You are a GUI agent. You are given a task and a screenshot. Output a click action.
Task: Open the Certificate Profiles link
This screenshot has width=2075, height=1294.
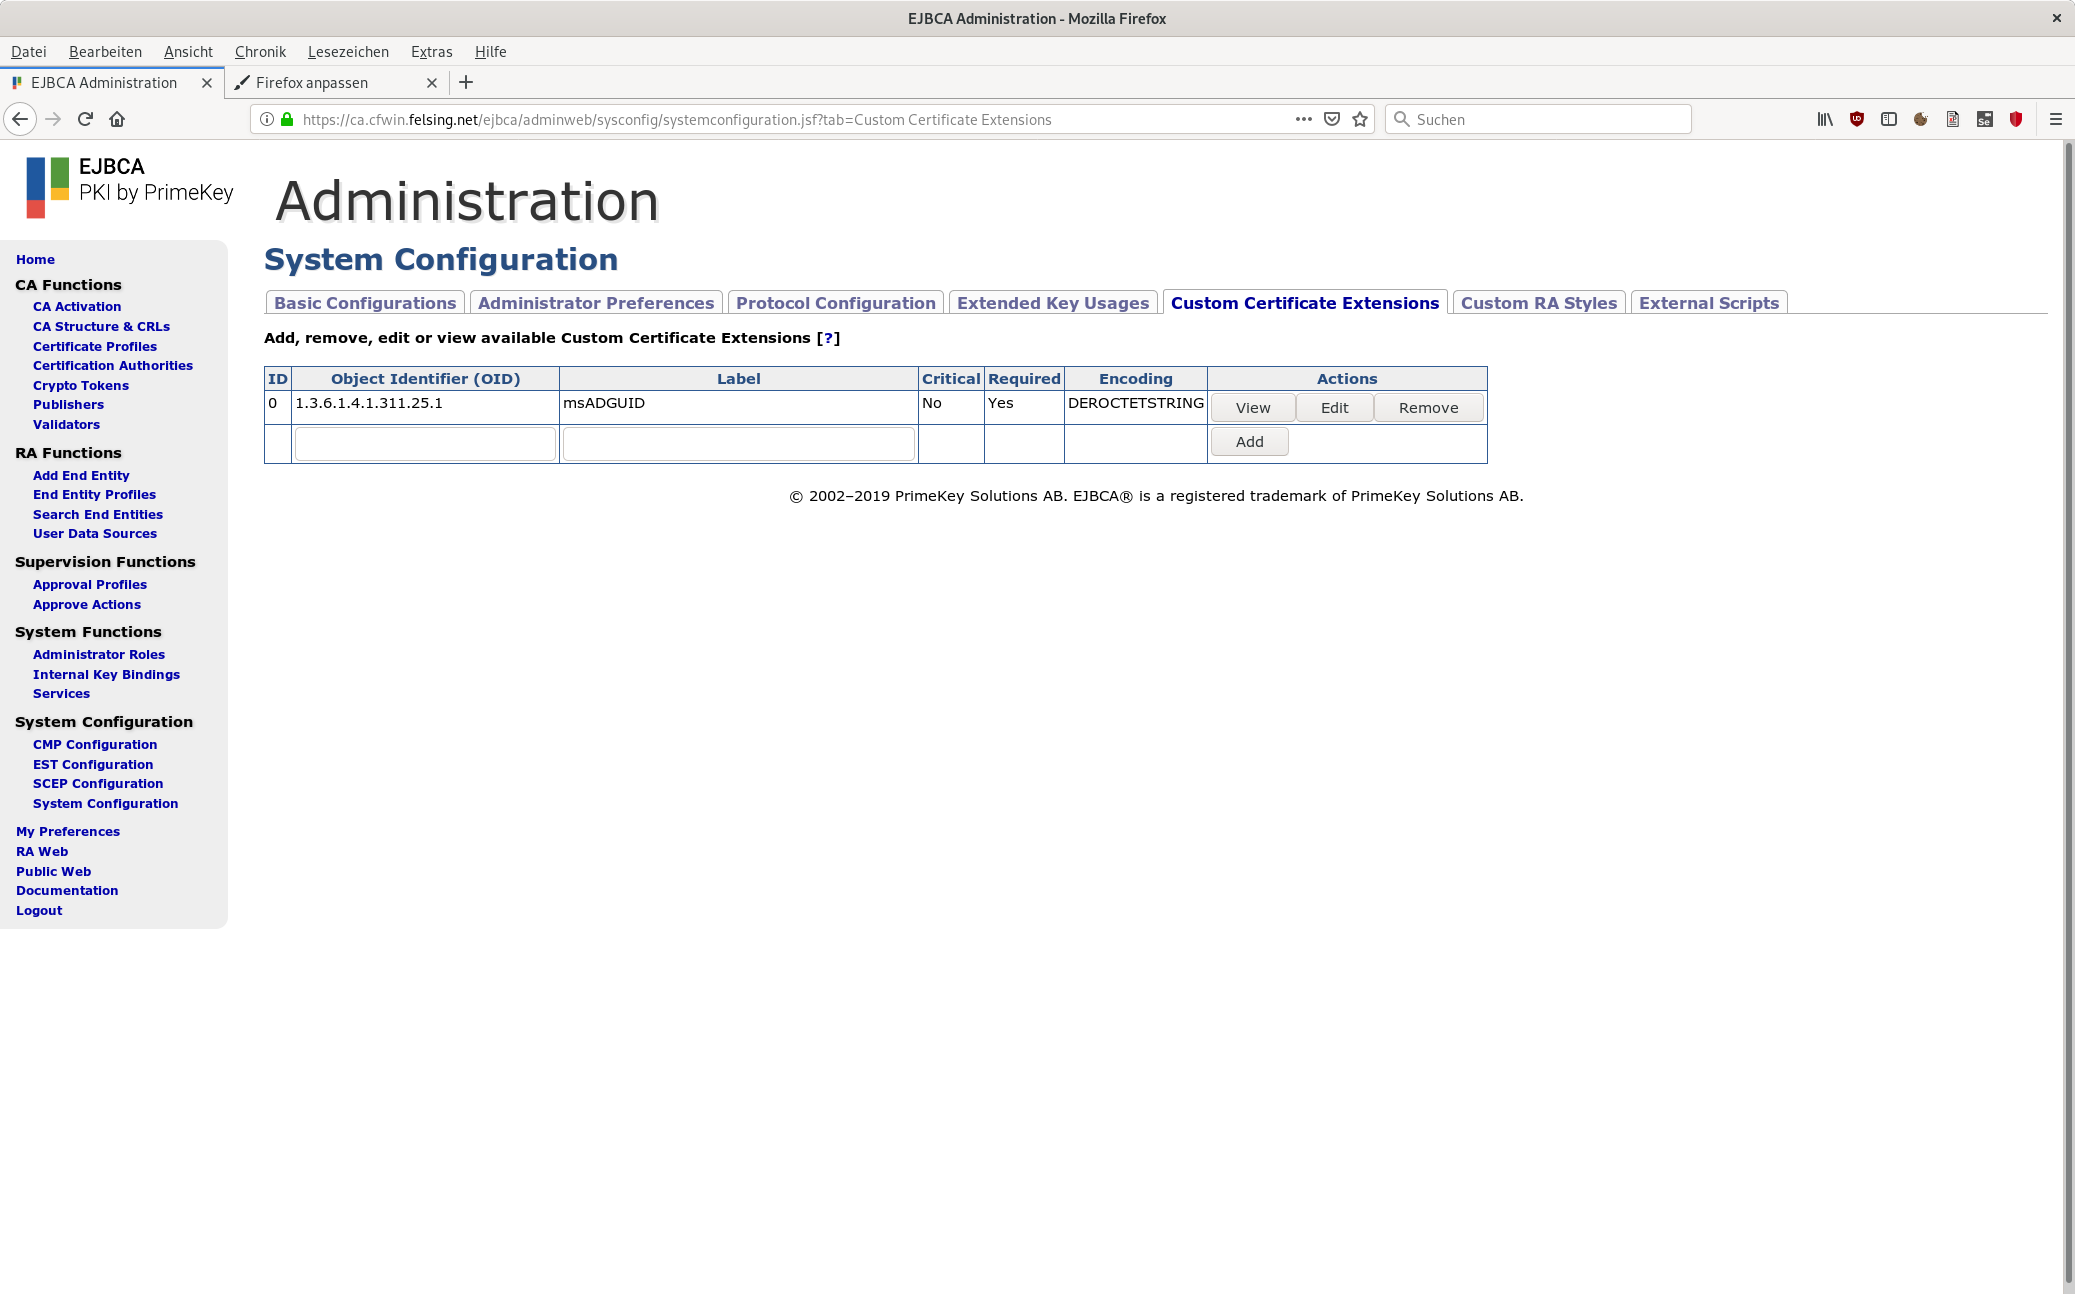pyautogui.click(x=95, y=346)
